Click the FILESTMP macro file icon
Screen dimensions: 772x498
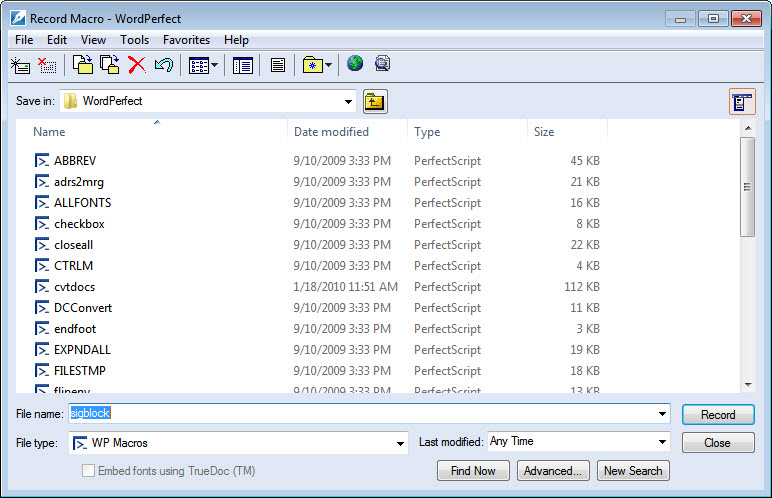click(42, 370)
